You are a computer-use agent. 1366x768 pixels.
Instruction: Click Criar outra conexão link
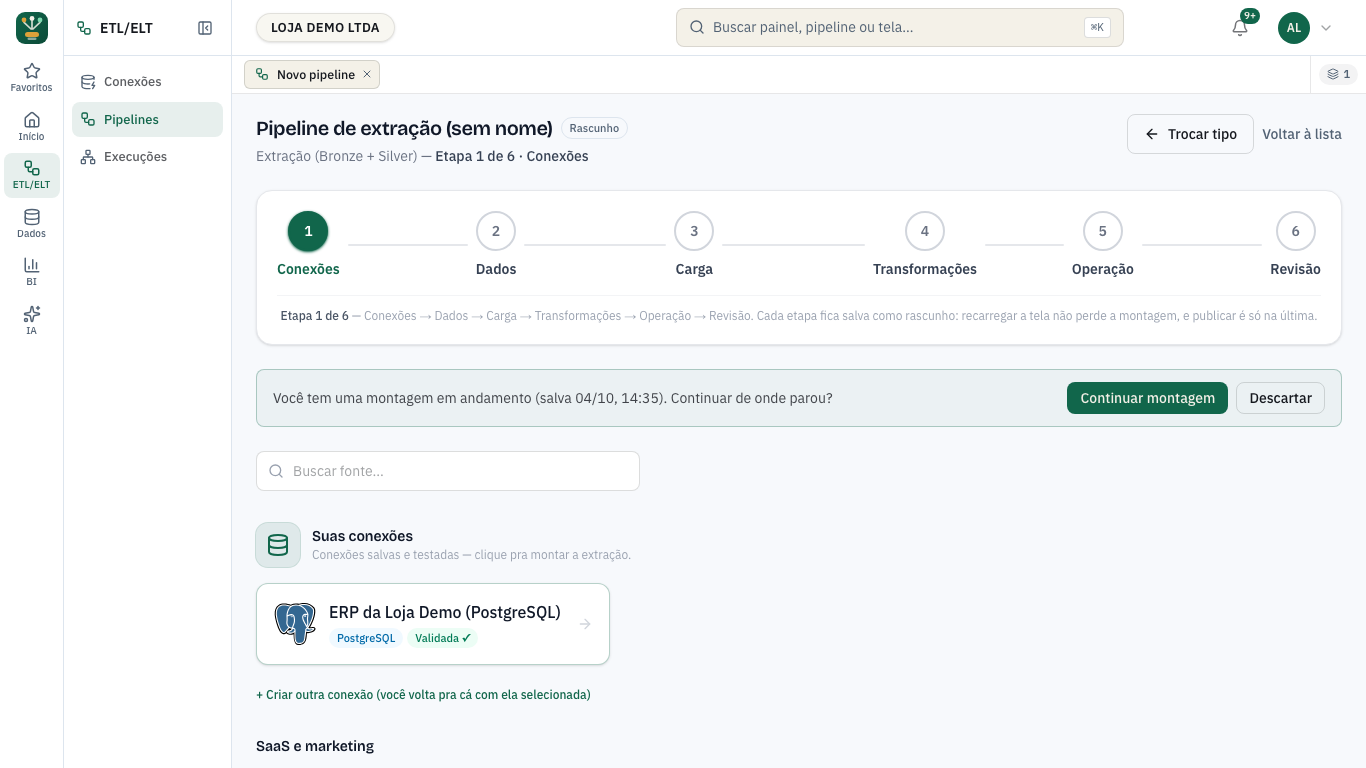pyautogui.click(x=423, y=695)
